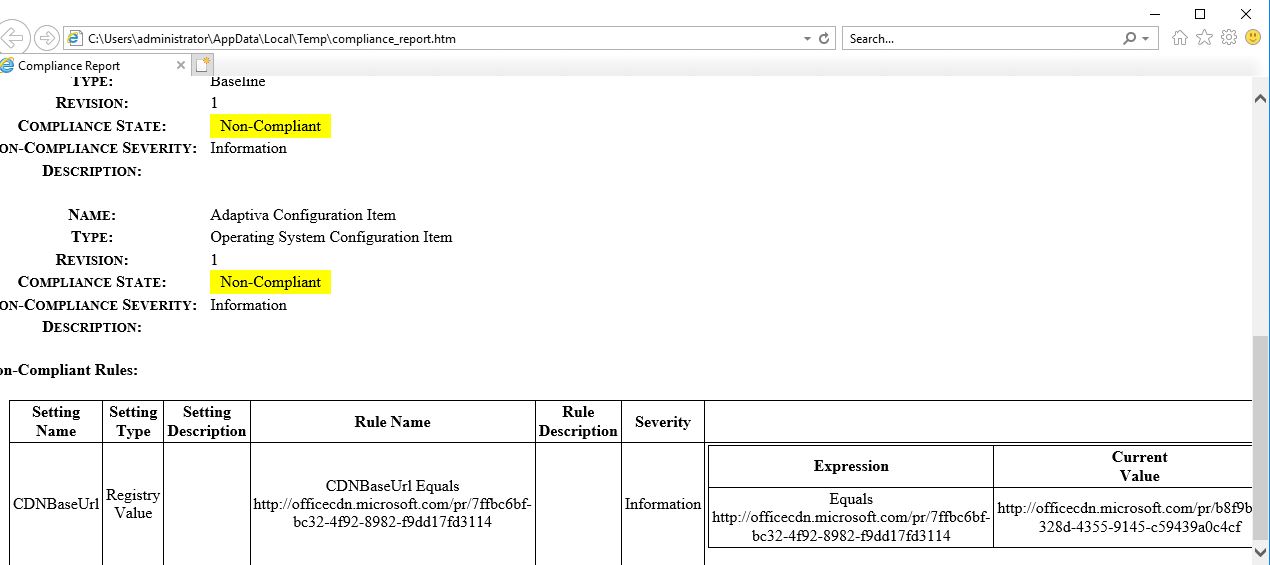Screen dimensions: 1270x565
Task: Click the magnifier search icon
Action: pyautogui.click(x=1129, y=39)
